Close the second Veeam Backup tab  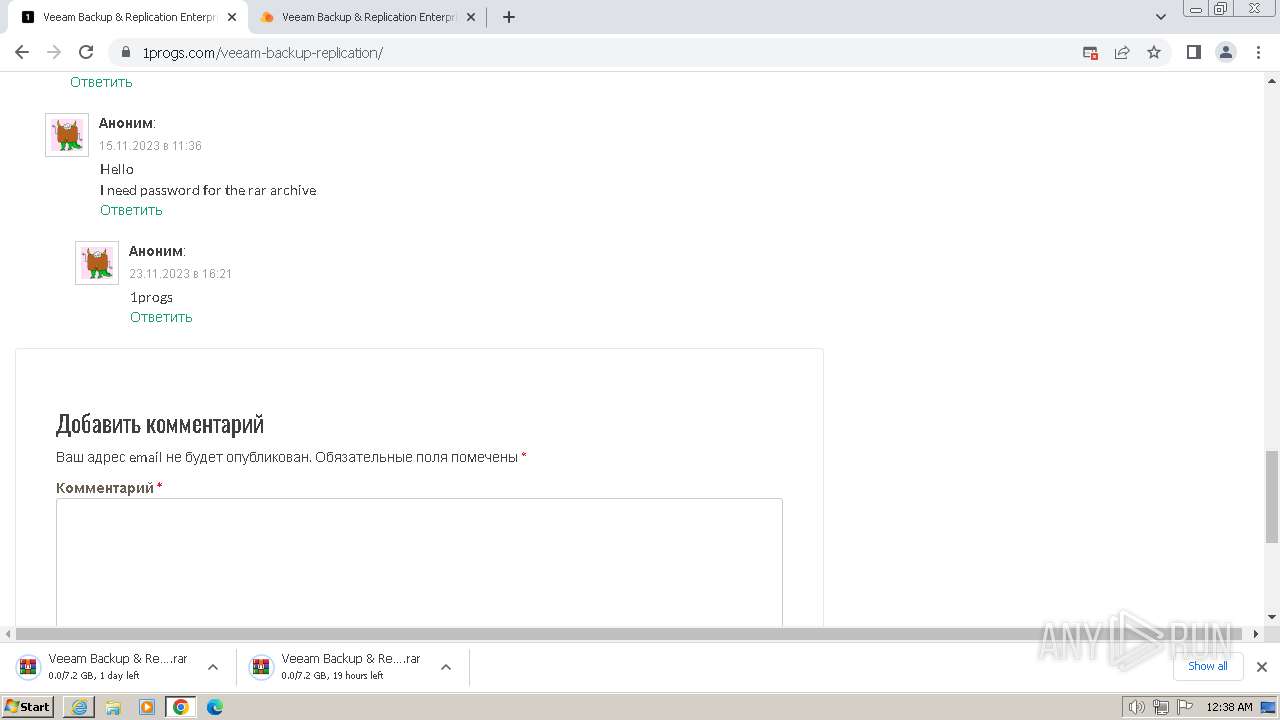tap(471, 17)
